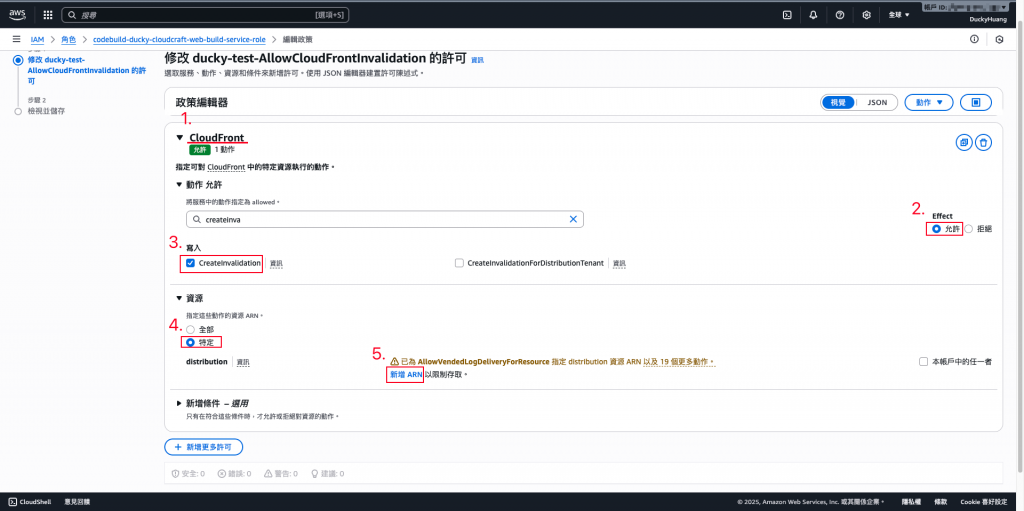Click the magnifier icon in action filter
This screenshot has height=511, width=1024.
point(196,220)
